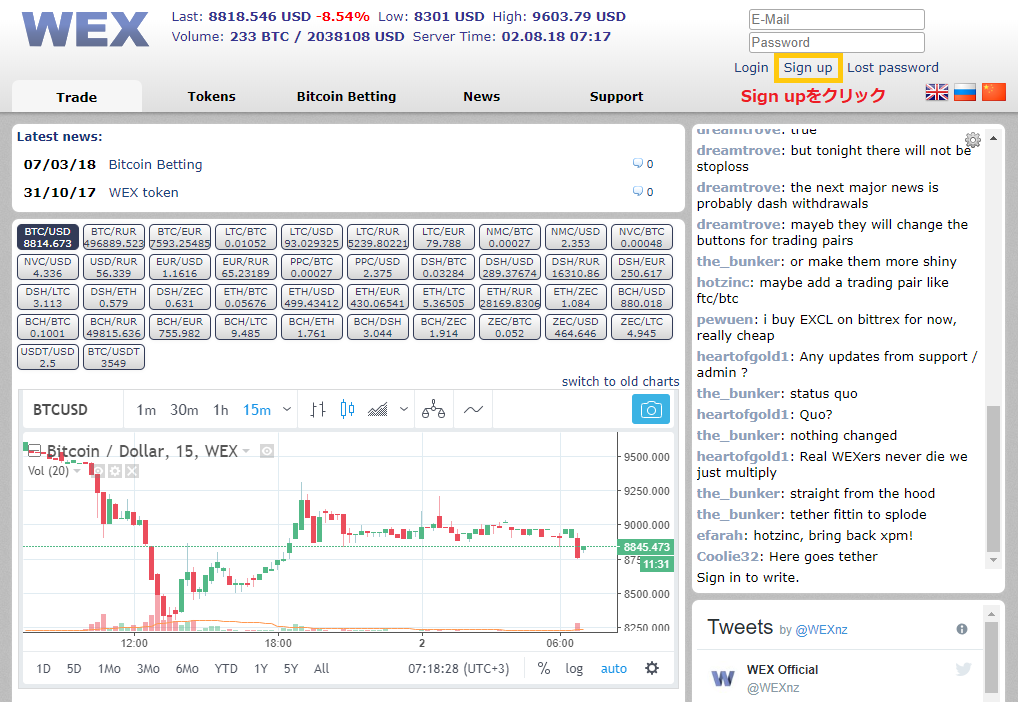Screen dimensions: 1018x702
Task: Toggle Bitcoin / Dollar series visibility eye
Action: point(267,451)
